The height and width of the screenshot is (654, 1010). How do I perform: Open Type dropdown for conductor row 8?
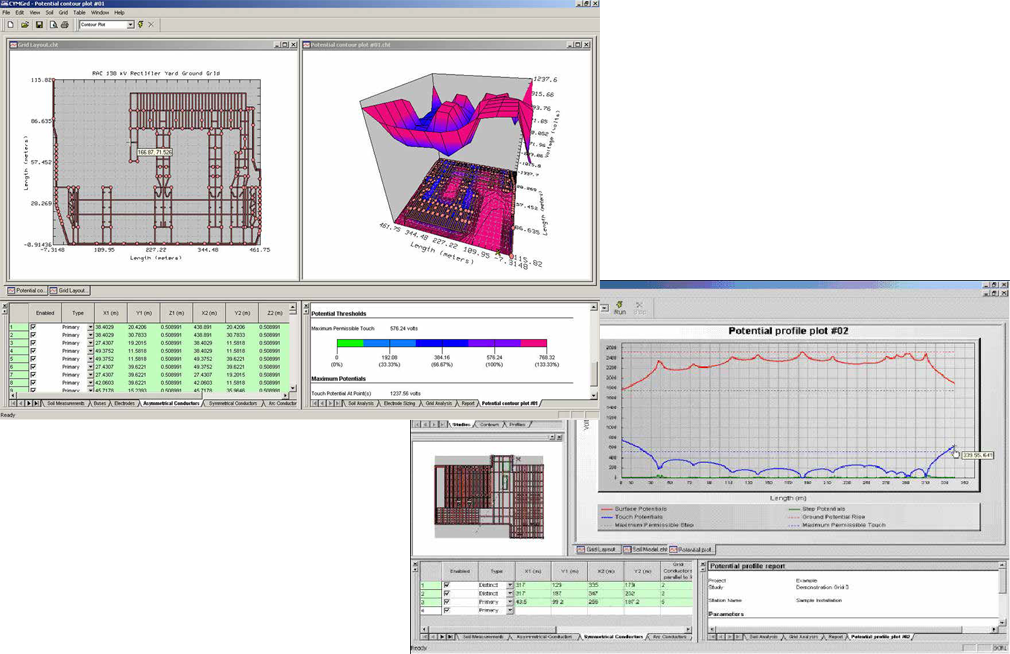click(x=90, y=383)
